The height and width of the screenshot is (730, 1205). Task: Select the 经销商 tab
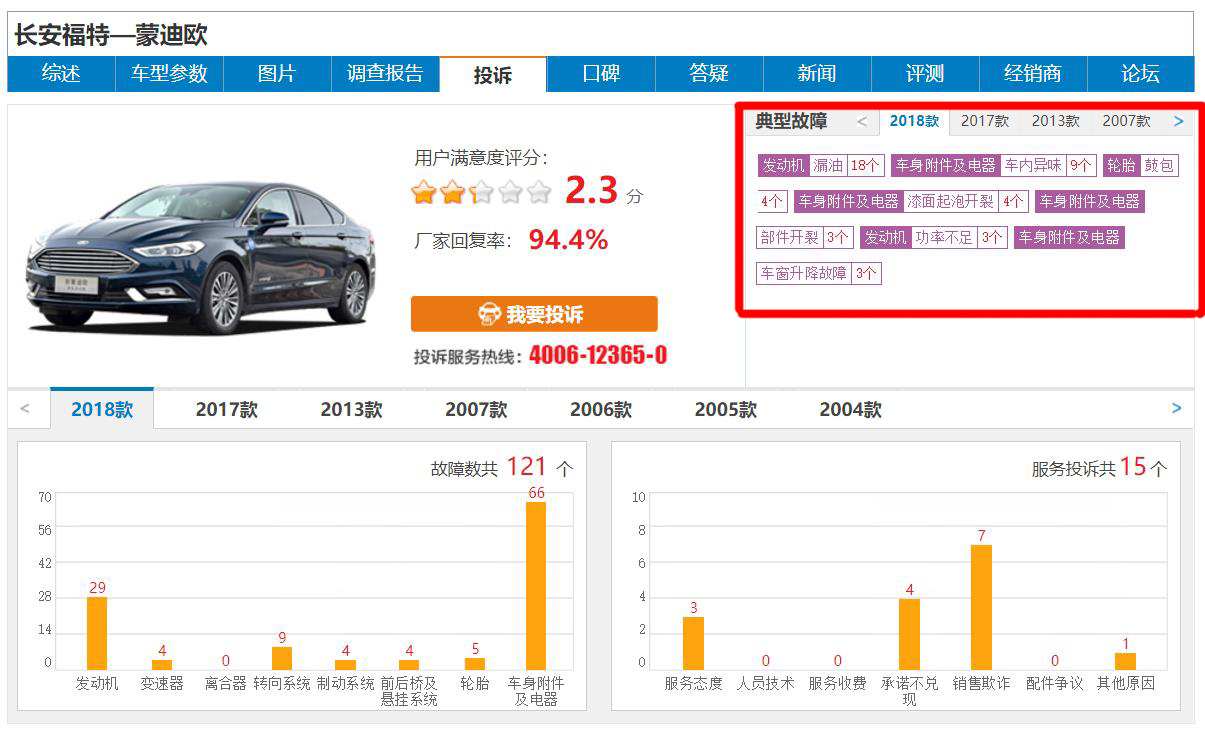1031,74
